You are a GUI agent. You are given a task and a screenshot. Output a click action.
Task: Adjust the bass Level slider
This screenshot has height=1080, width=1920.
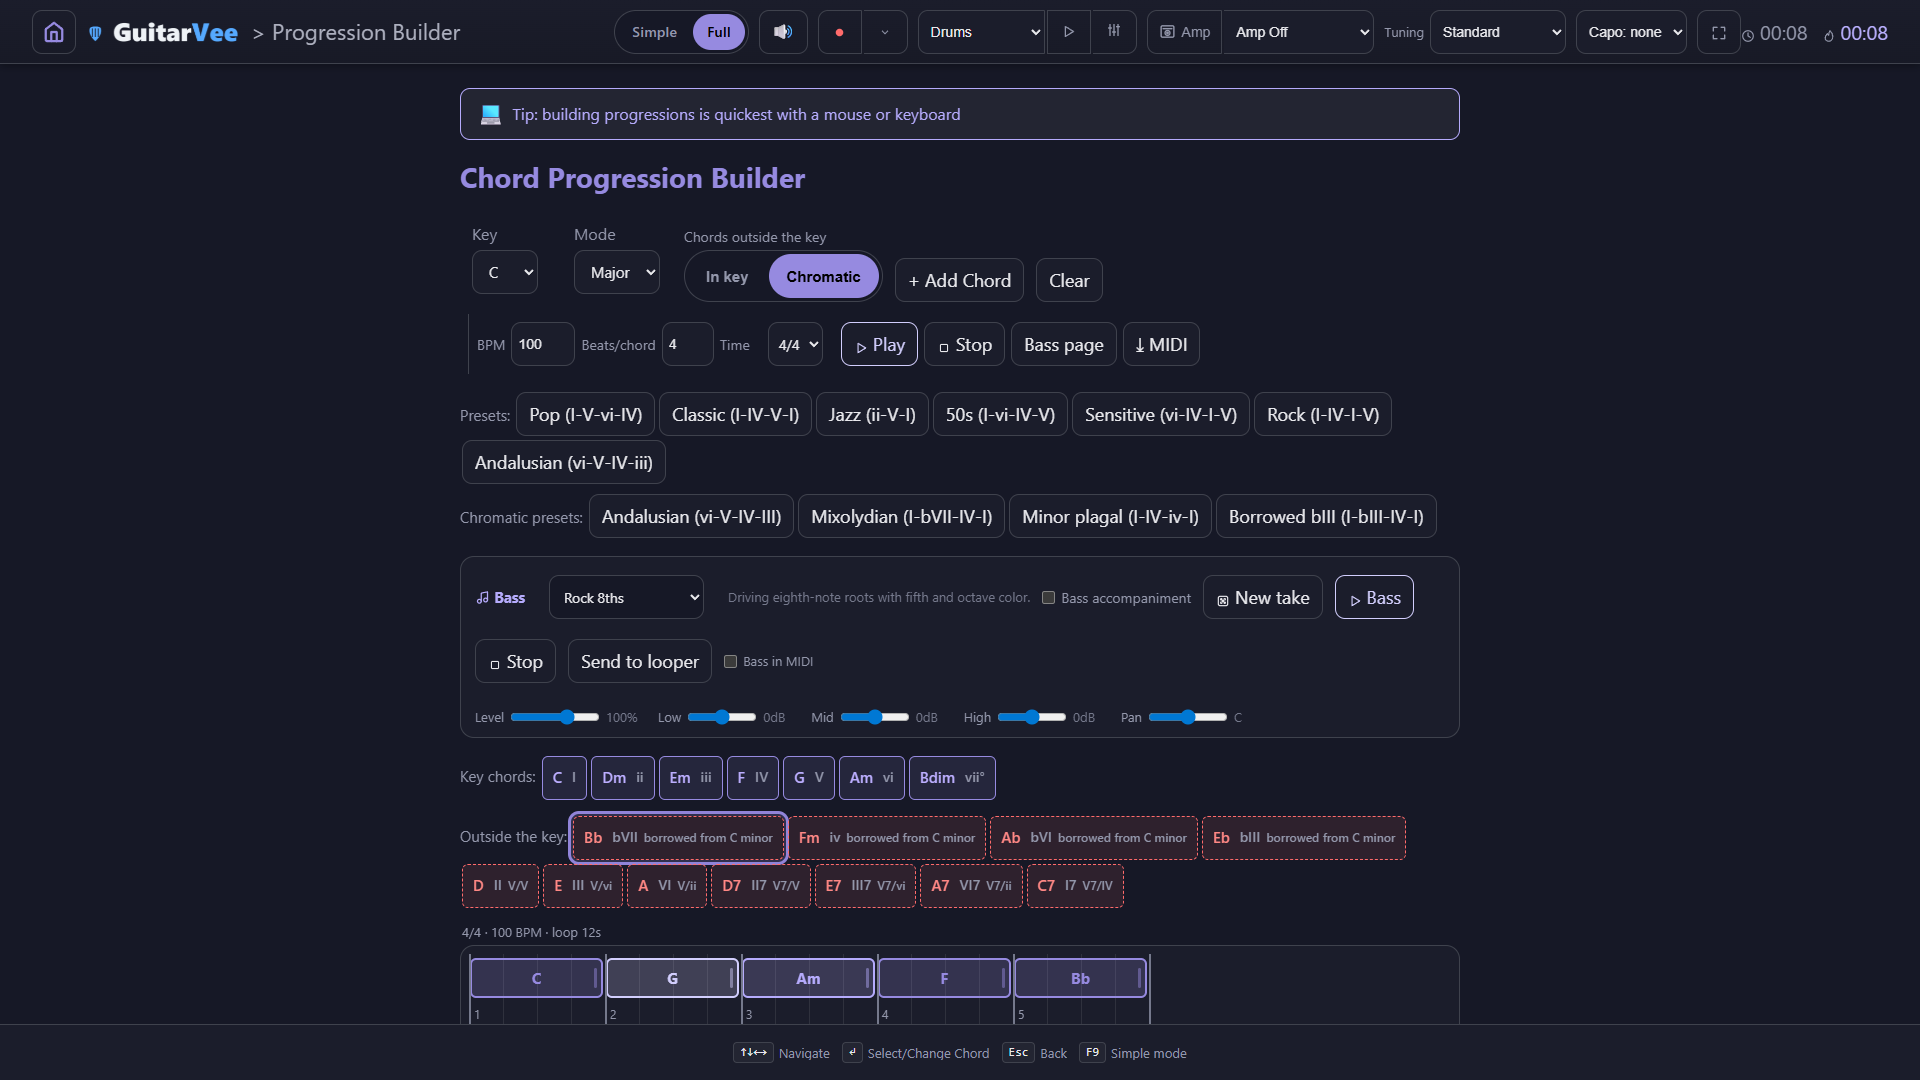tap(554, 717)
